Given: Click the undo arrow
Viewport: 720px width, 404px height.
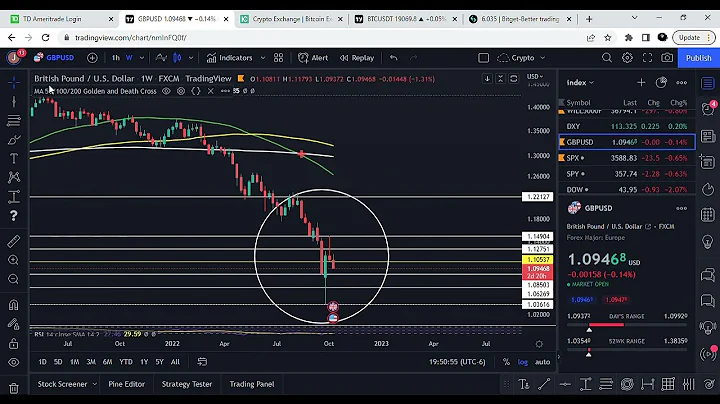Looking at the screenshot, I should 394,58.
